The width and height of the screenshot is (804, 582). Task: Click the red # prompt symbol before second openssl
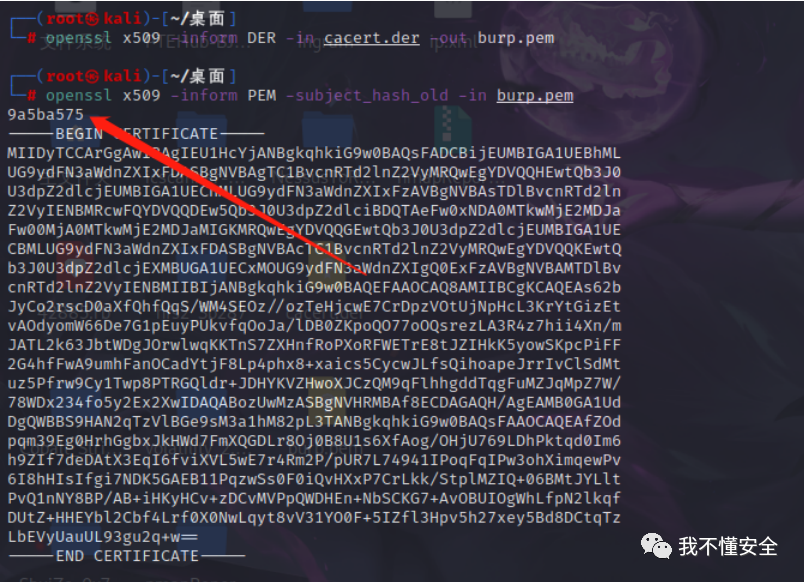coord(32,95)
